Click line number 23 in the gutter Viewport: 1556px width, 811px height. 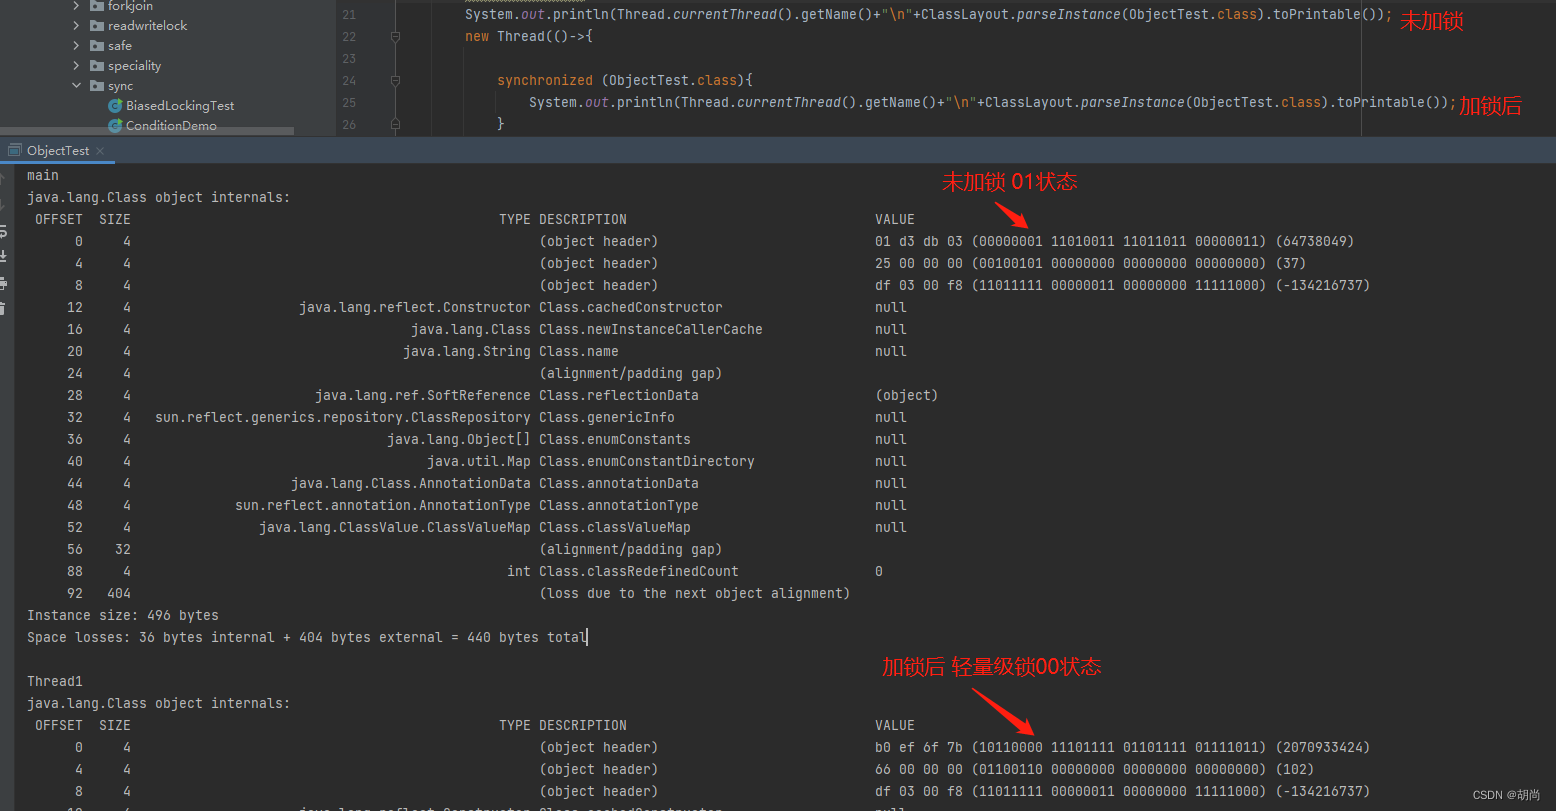click(348, 58)
